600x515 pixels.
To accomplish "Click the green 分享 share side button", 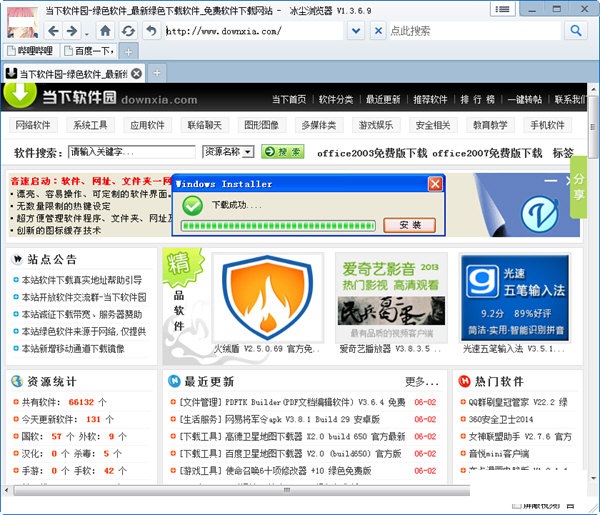I will pyautogui.click(x=579, y=187).
